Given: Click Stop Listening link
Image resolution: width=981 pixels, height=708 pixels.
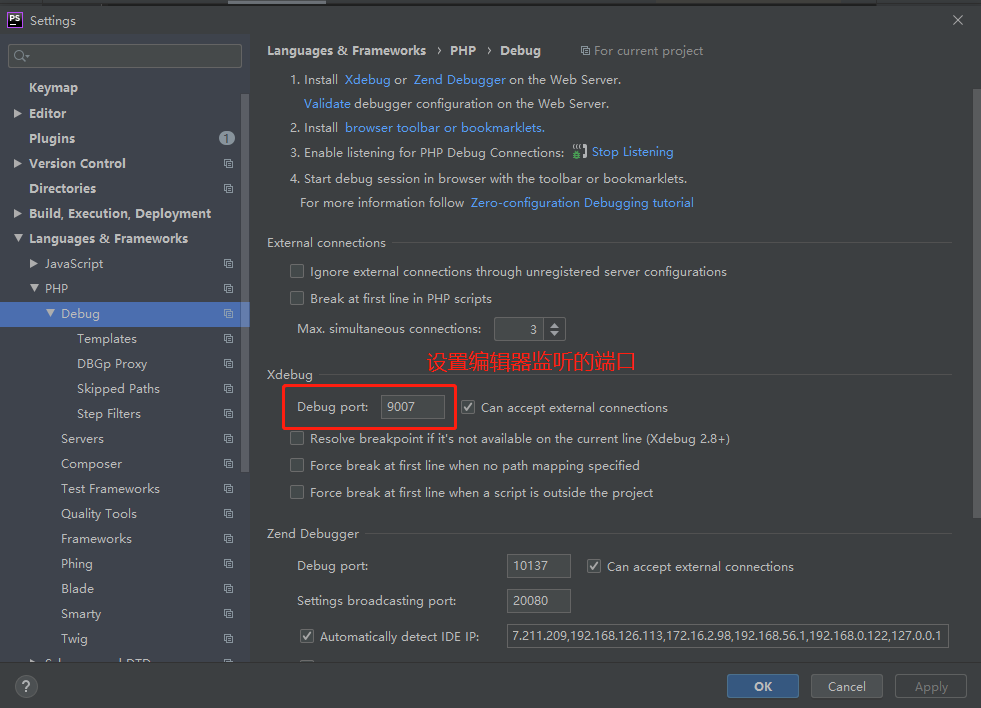Looking at the screenshot, I should pos(633,152).
